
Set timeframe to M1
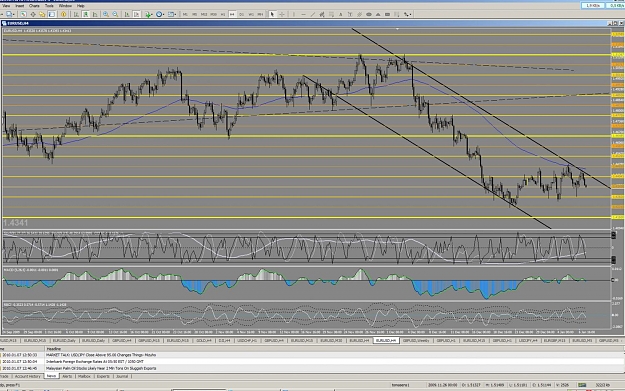point(185,14)
